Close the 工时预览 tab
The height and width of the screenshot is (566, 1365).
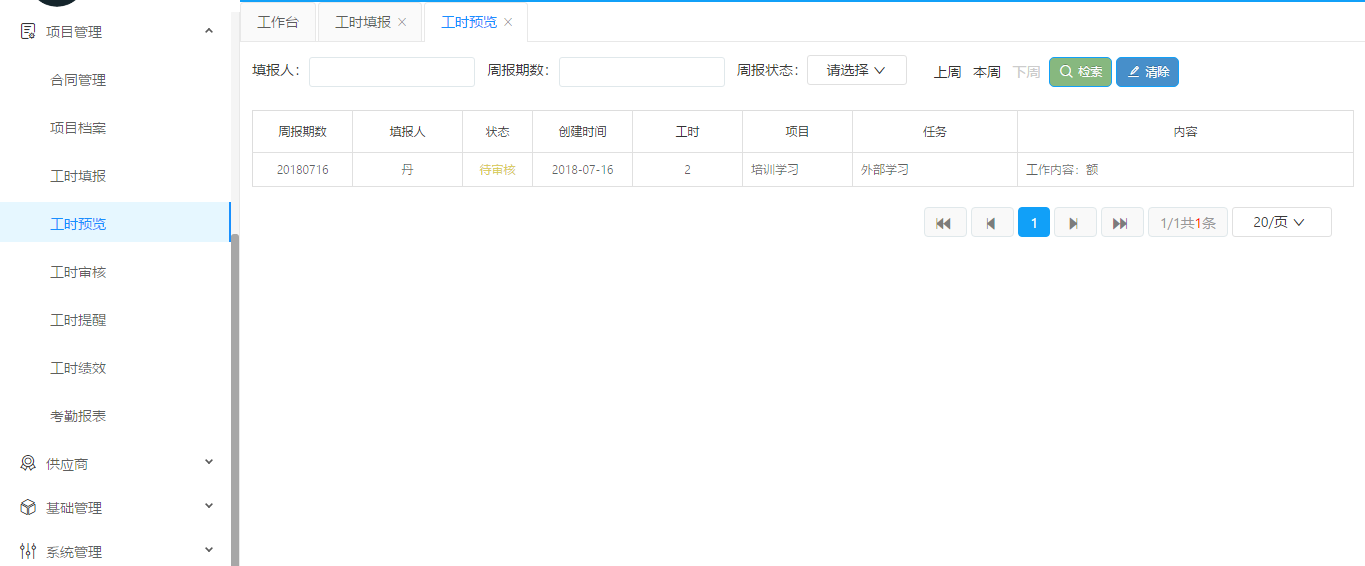(x=508, y=22)
